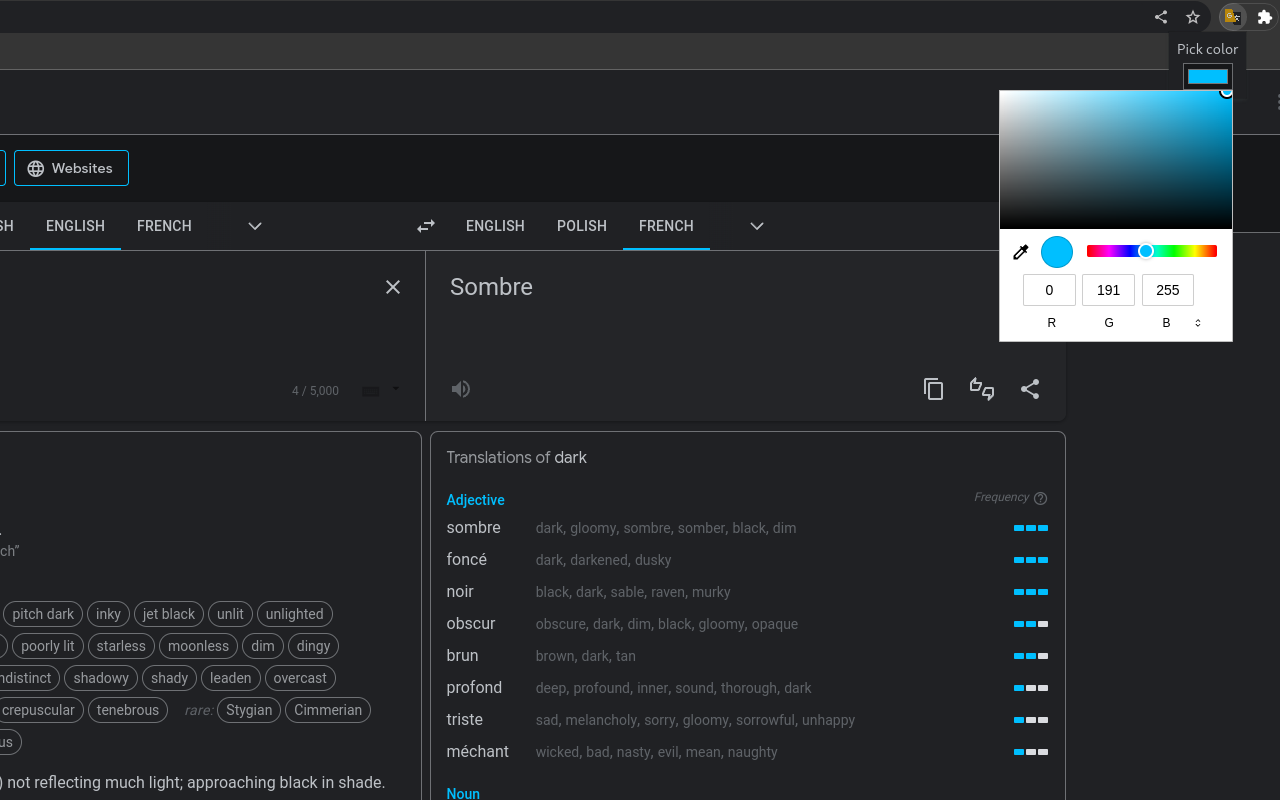Clear the source text with the X
The image size is (1280, 800).
[x=392, y=287]
